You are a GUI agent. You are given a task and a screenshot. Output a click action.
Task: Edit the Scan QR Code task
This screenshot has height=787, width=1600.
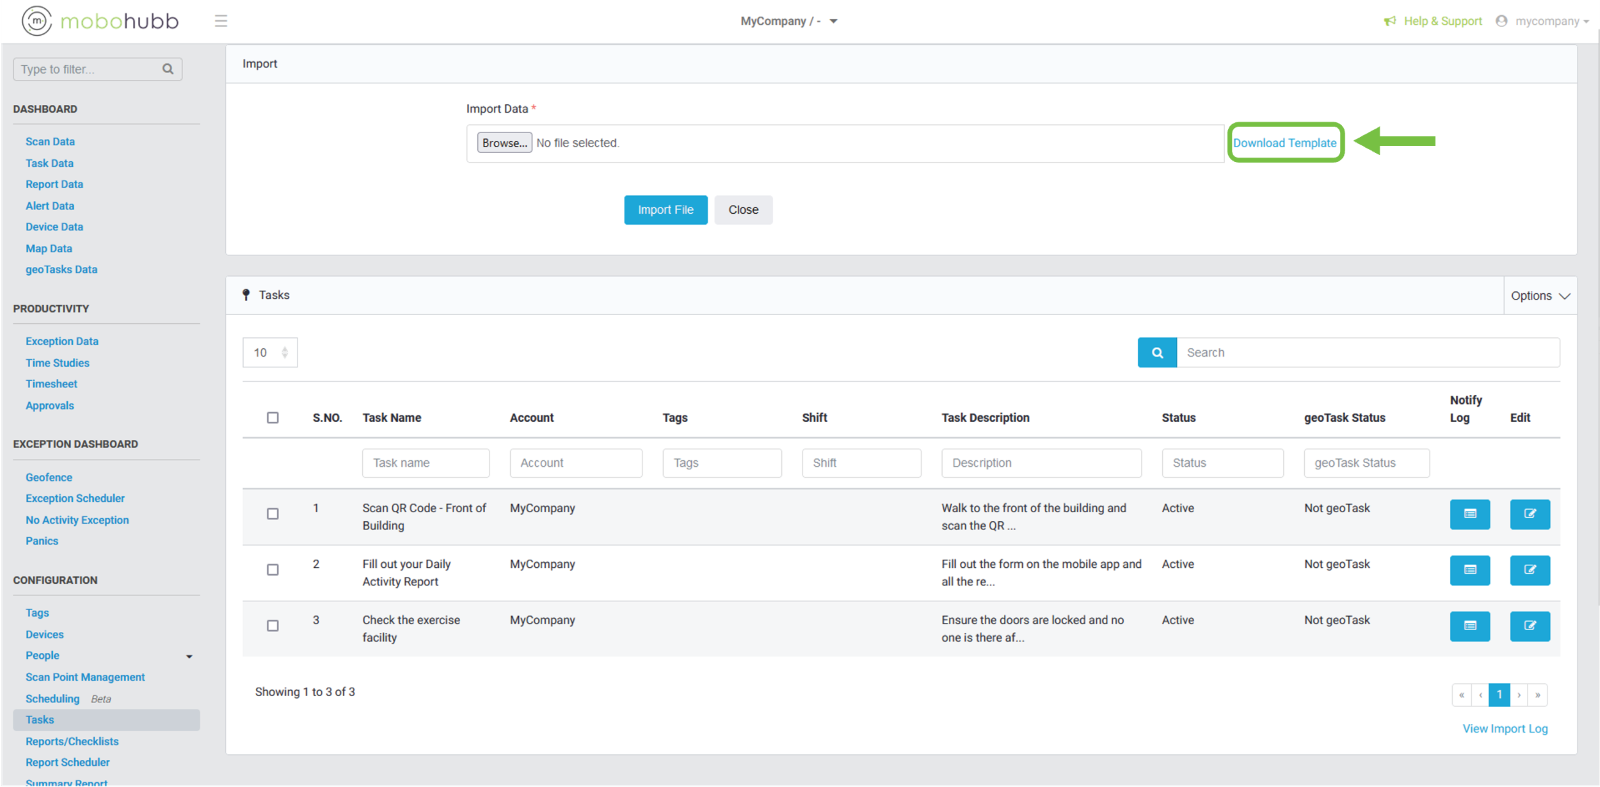click(x=1529, y=514)
